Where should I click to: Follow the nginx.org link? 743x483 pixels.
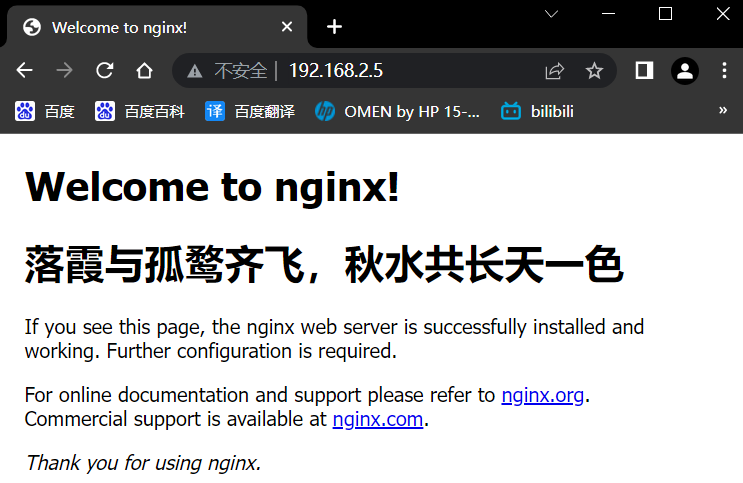pyautogui.click(x=543, y=395)
